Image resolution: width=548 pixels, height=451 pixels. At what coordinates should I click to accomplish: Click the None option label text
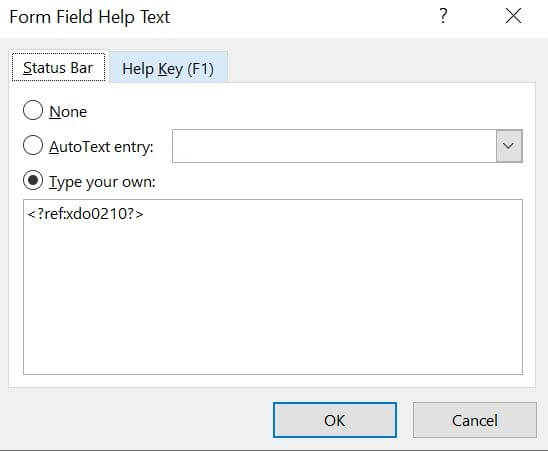(x=68, y=112)
